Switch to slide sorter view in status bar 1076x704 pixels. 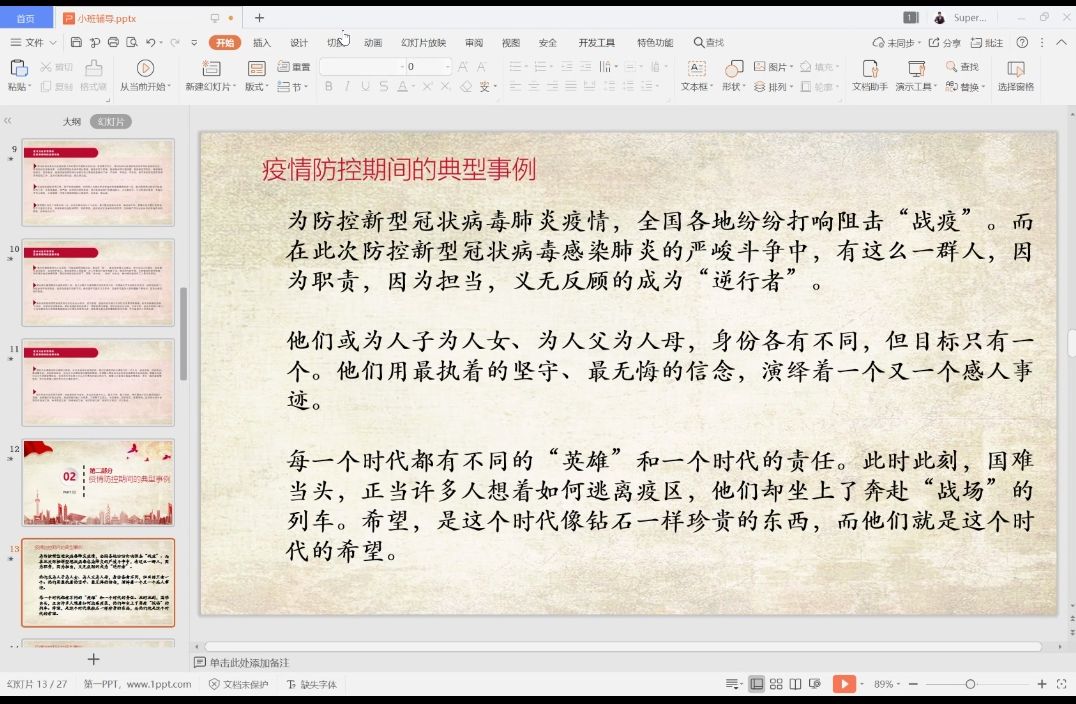776,684
